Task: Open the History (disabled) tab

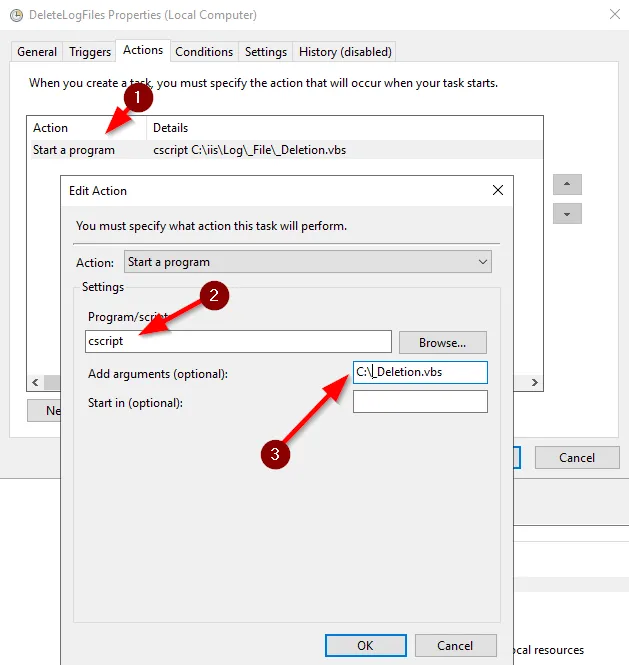Action: pos(345,52)
